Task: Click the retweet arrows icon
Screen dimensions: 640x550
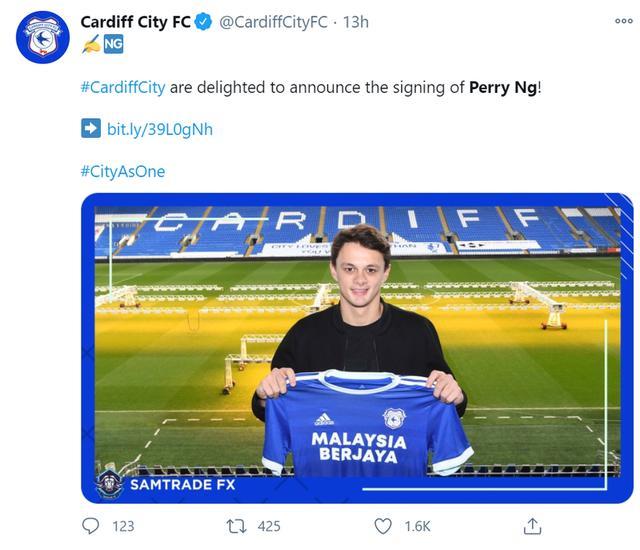Action: tap(236, 525)
